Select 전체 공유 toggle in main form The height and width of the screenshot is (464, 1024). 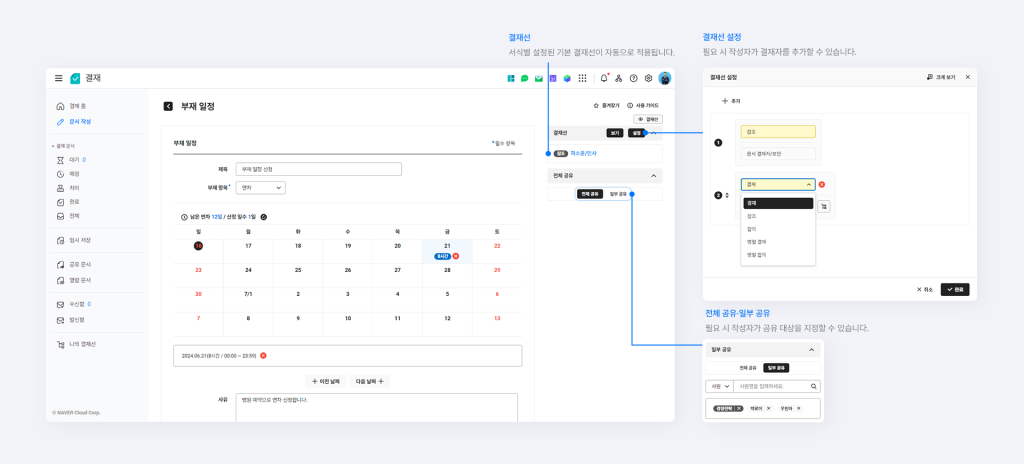(x=589, y=194)
